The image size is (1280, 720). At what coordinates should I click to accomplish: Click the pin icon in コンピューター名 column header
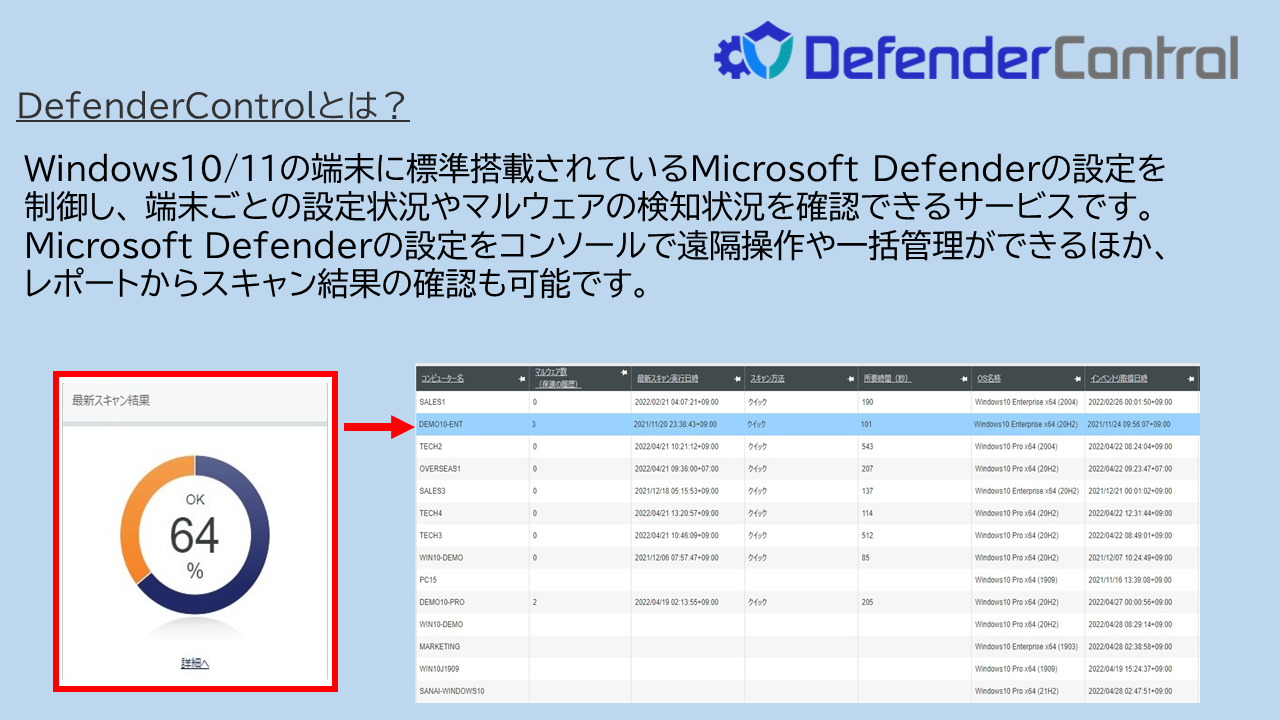tap(521, 379)
